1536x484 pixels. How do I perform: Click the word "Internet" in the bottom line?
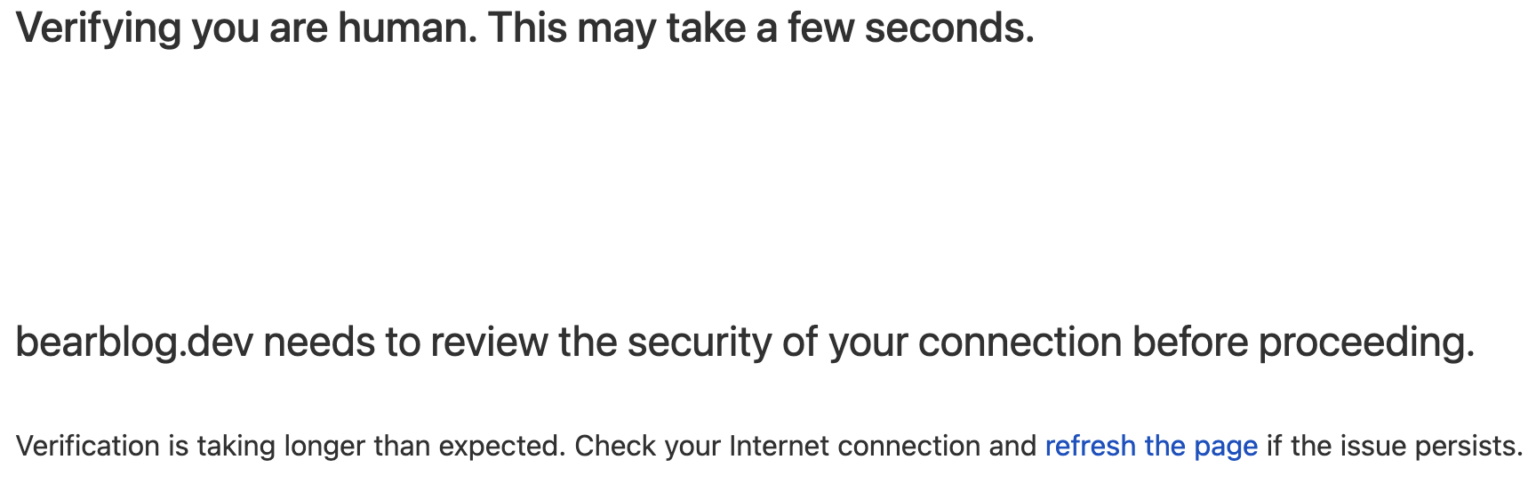(780, 445)
